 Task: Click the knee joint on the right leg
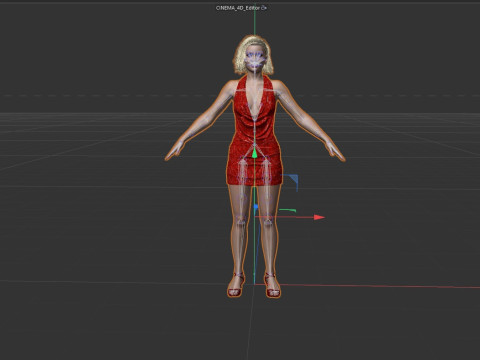(x=268, y=221)
